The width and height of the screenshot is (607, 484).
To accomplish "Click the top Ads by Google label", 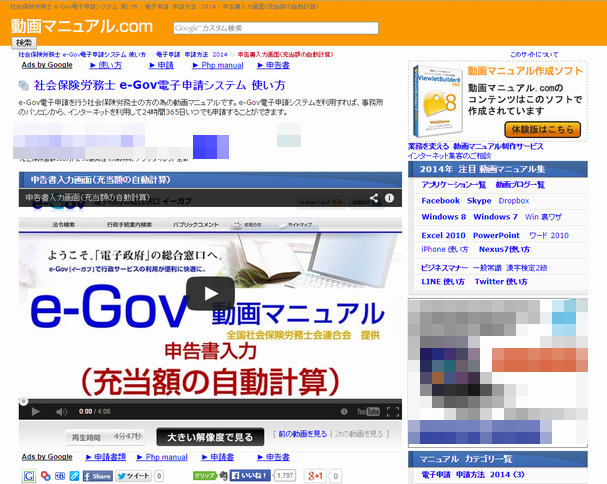I will pos(47,65).
